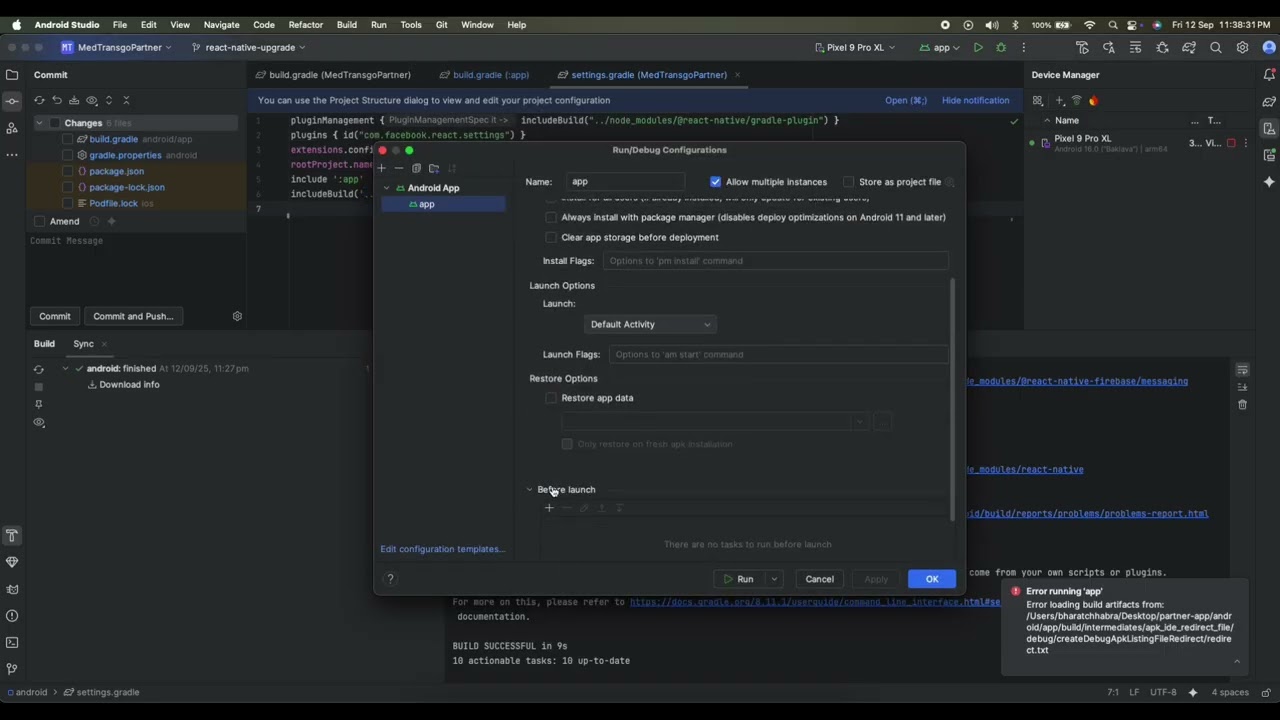Viewport: 1280px width, 720px height.
Task: Click Hide notification link in editor banner
Action: 975,100
